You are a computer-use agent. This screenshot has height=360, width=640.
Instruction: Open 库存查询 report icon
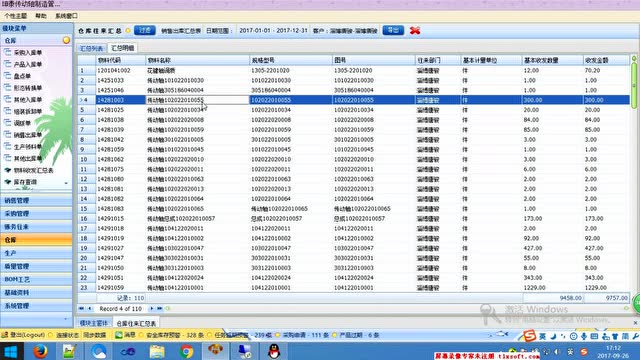[7, 182]
